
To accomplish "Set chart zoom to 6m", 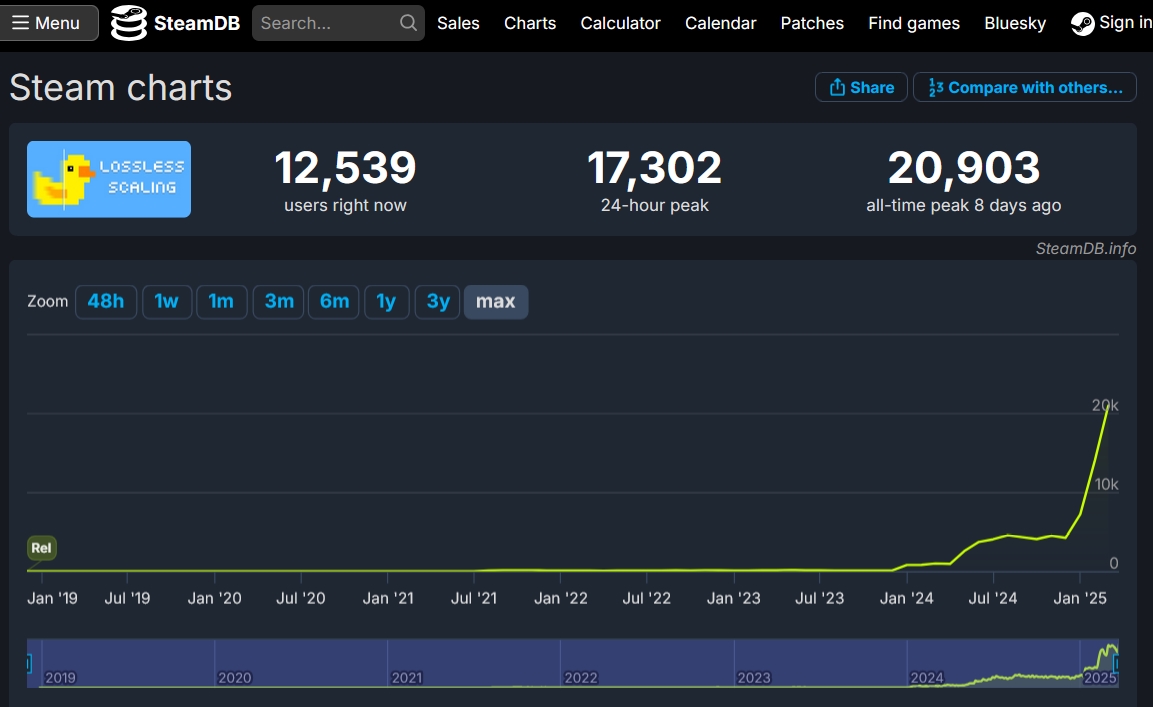I will [334, 302].
